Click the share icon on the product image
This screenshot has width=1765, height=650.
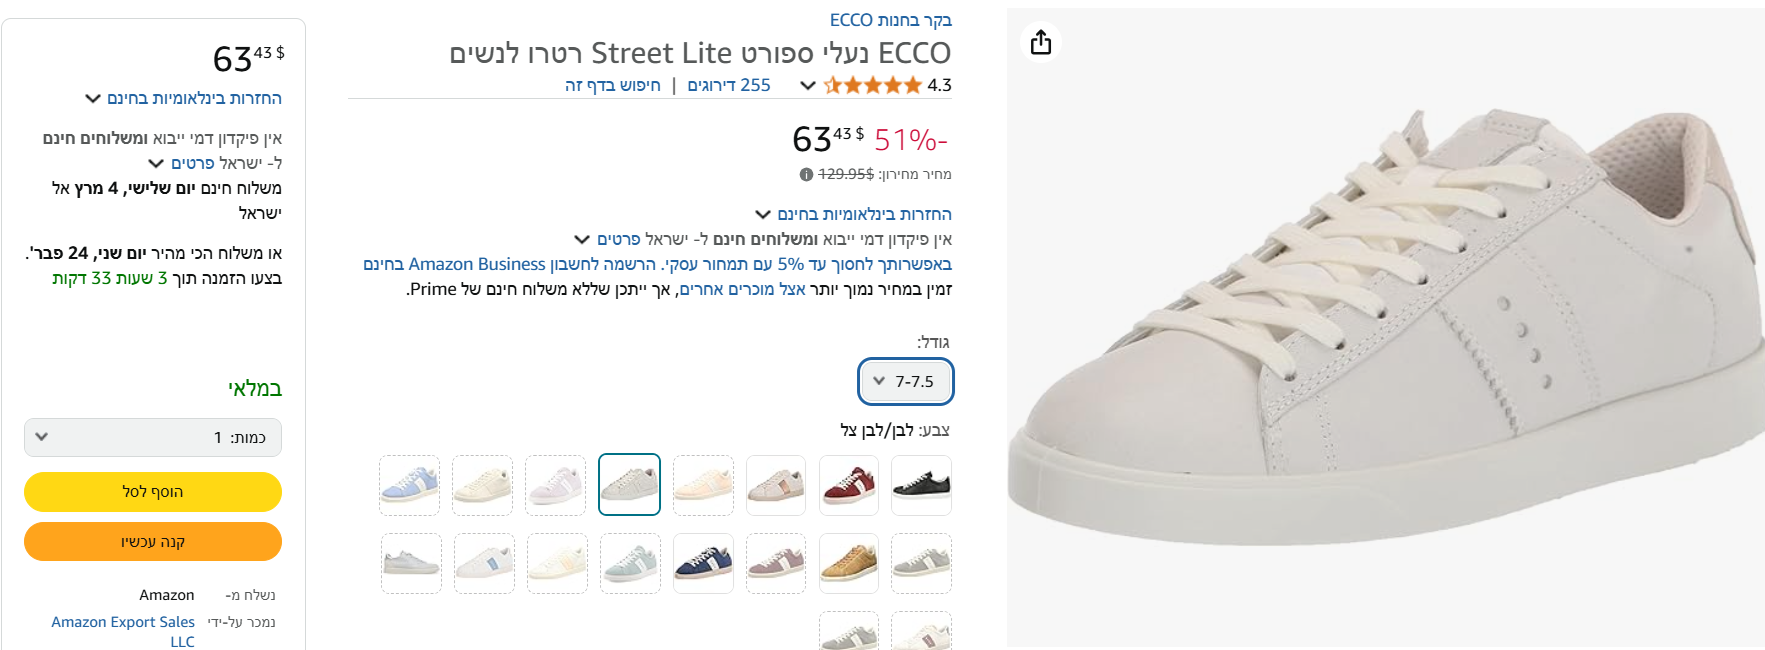pos(1041,43)
